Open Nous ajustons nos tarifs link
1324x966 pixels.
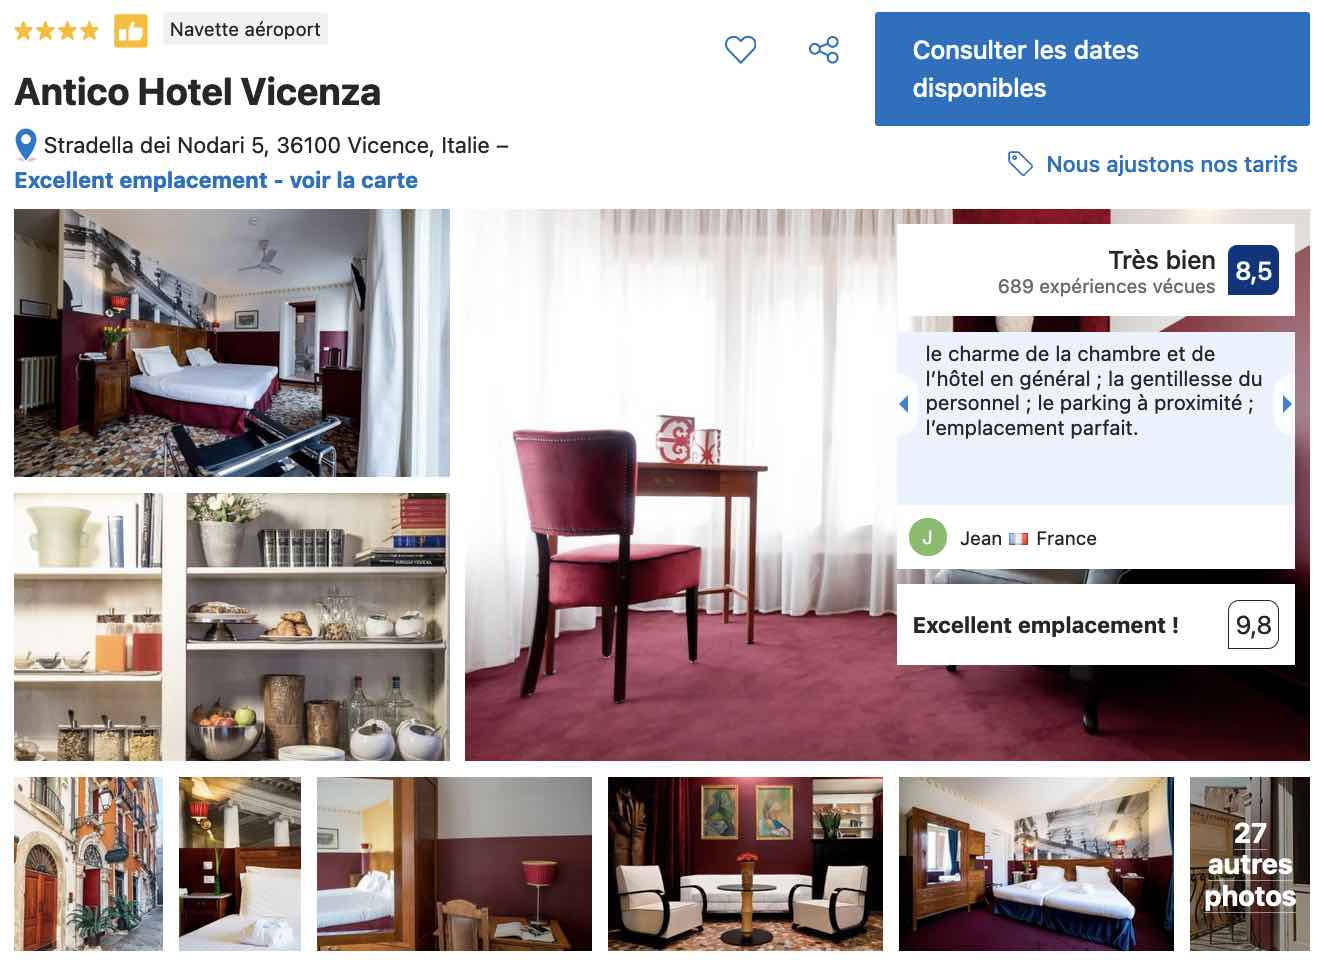coord(1171,164)
